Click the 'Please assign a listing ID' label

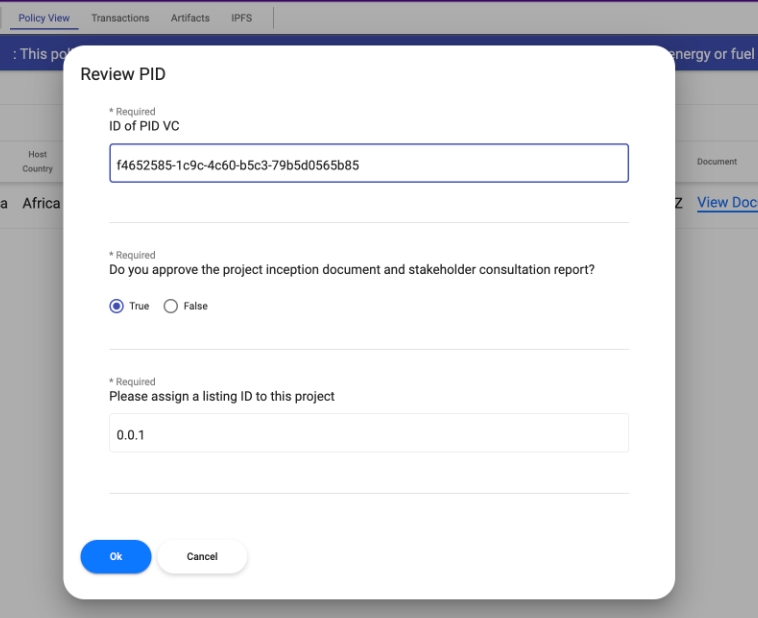(x=221, y=396)
